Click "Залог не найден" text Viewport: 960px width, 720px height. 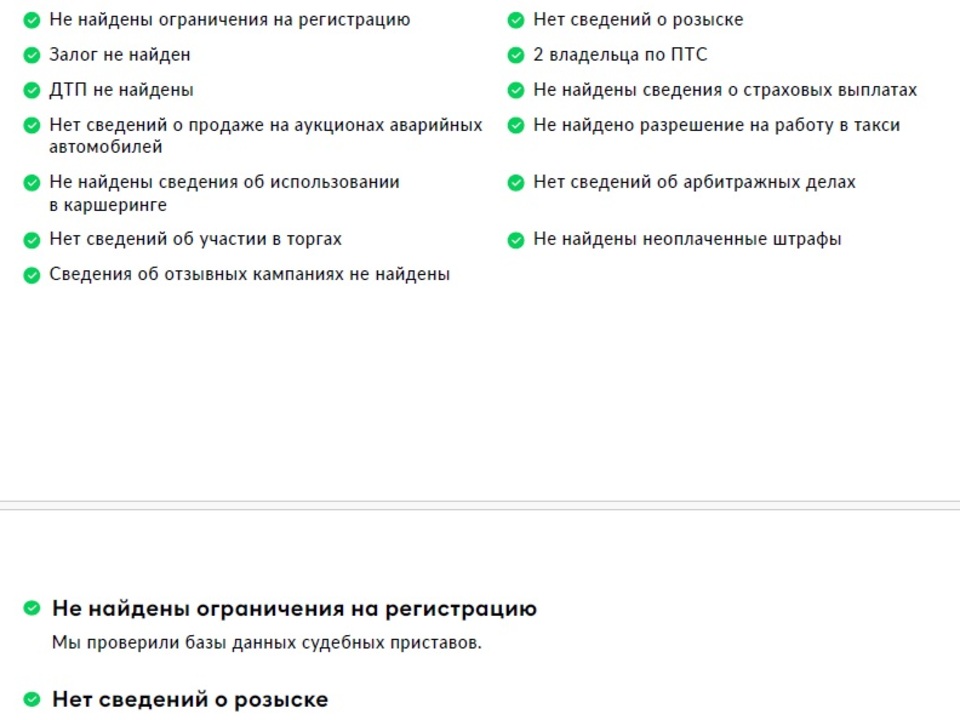(x=119, y=55)
